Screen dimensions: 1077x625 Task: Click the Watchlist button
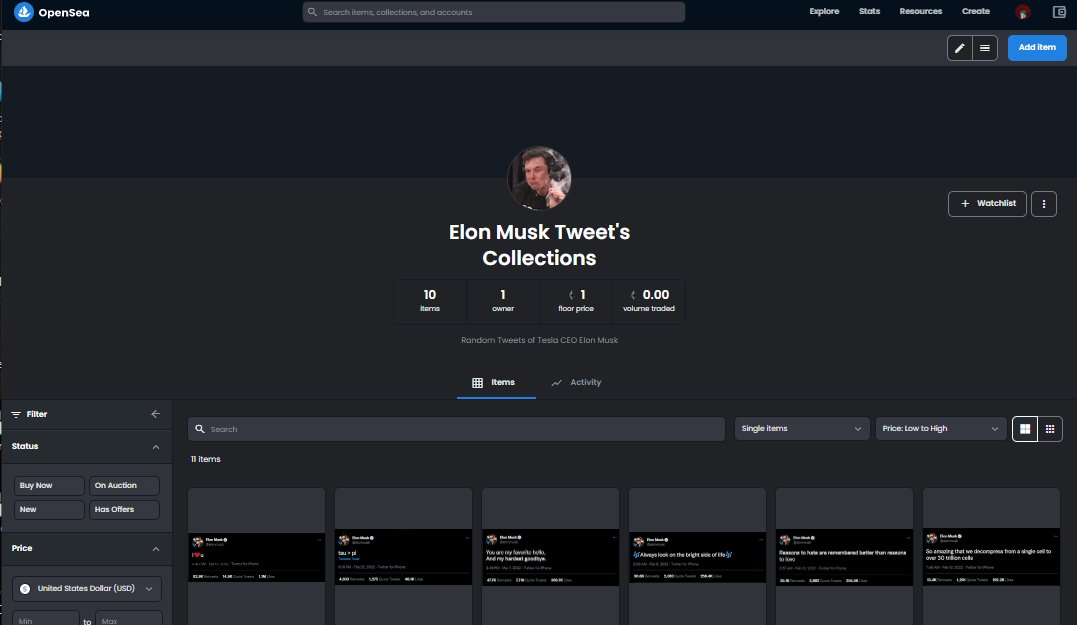987,204
